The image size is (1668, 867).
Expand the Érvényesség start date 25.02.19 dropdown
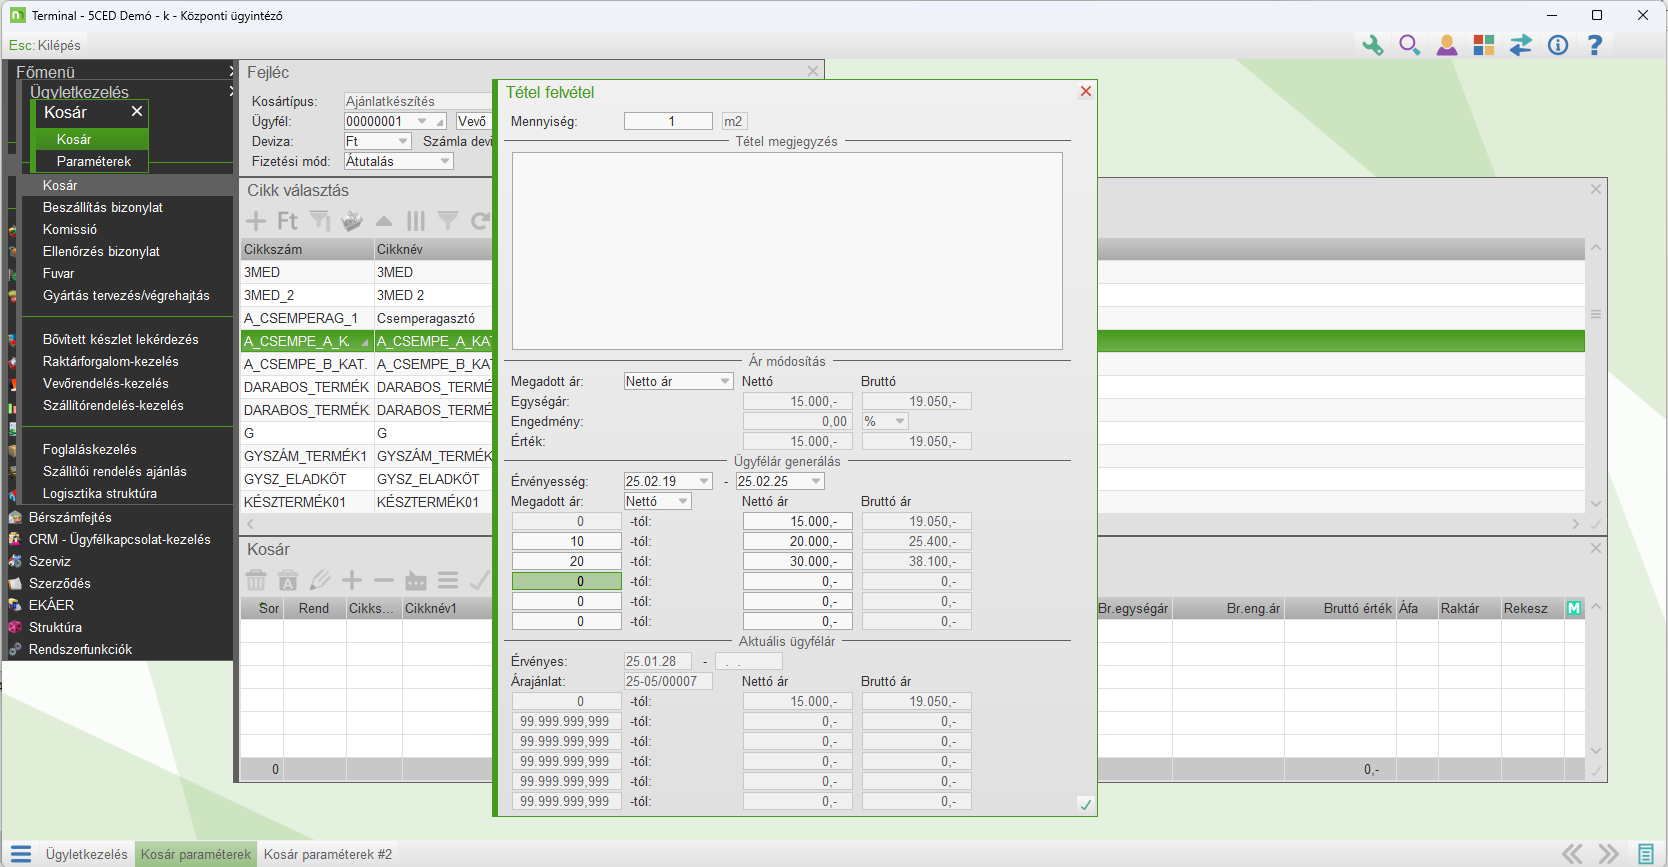click(704, 482)
